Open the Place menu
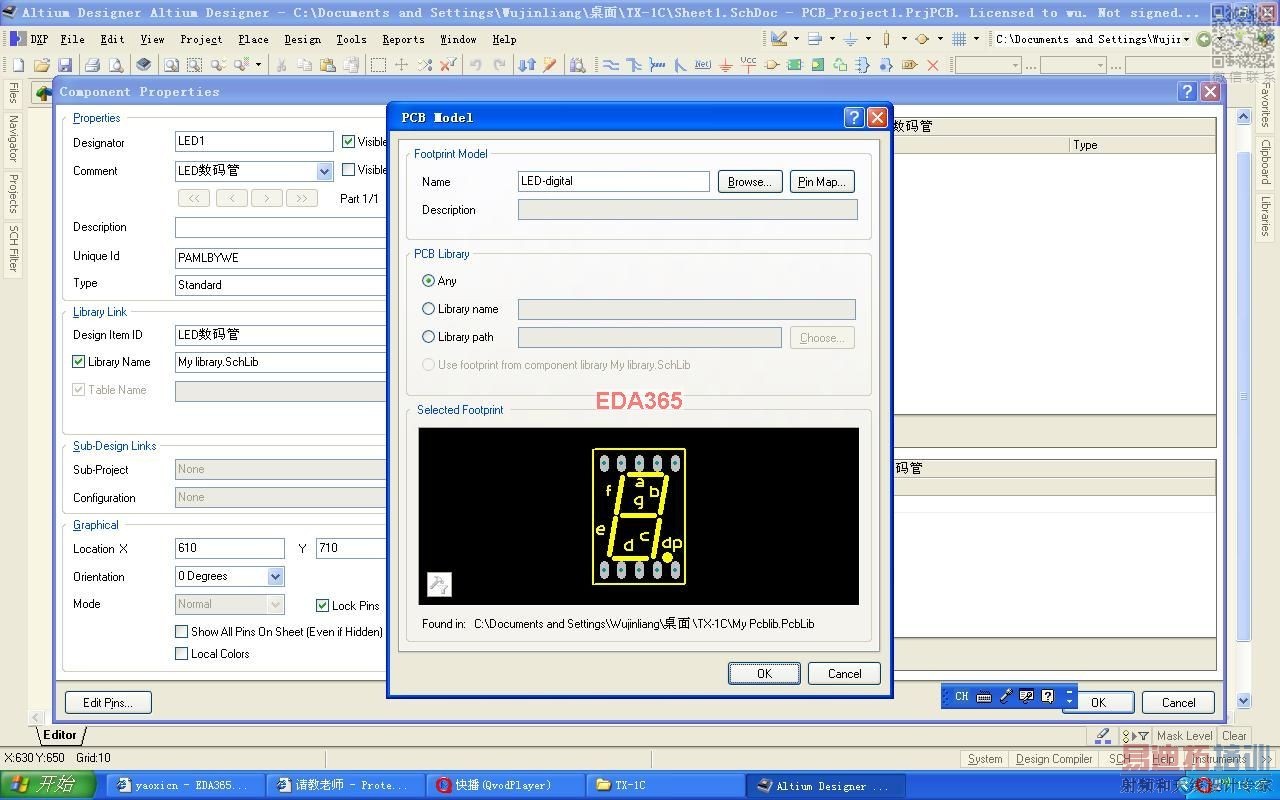 pos(253,39)
